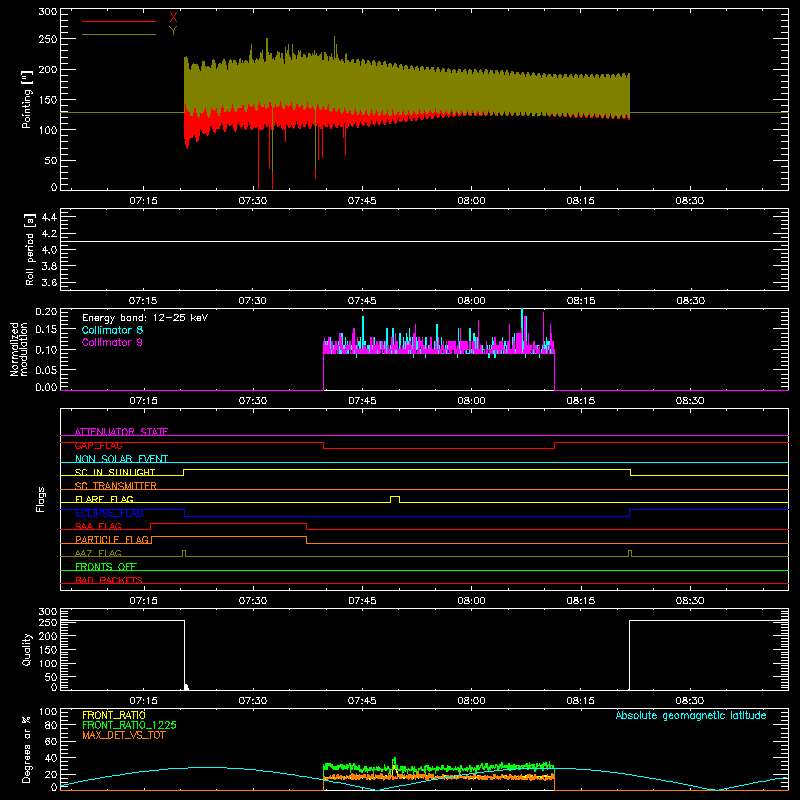This screenshot has height=800, width=800.
Task: Click 07:30 tick label under Flags plot
Action: (253, 601)
